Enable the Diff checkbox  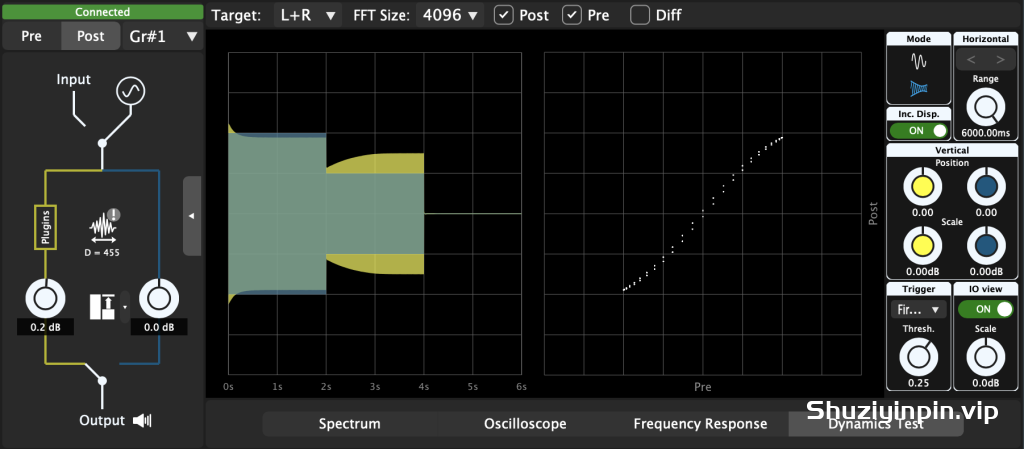tap(640, 15)
